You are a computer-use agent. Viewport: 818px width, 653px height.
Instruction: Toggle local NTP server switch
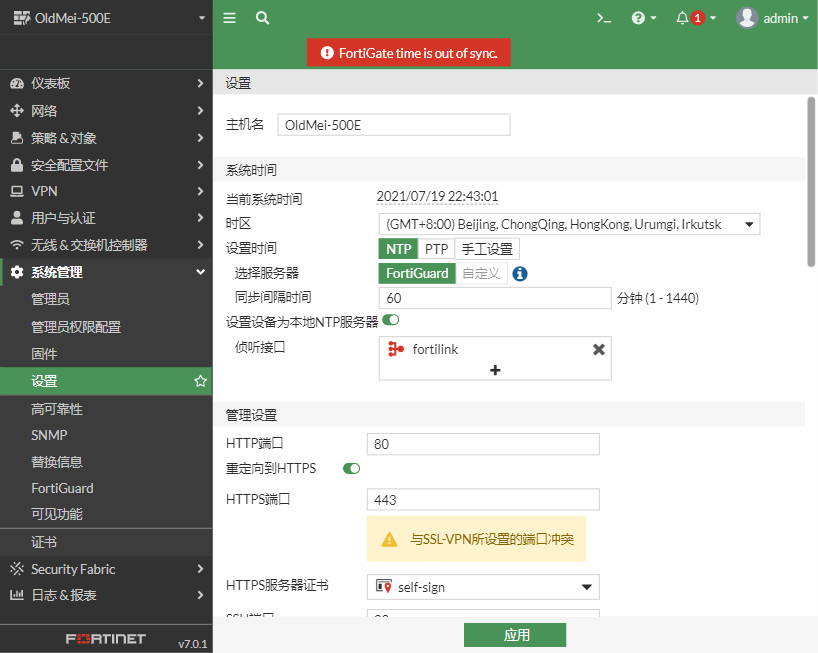tap(391, 320)
